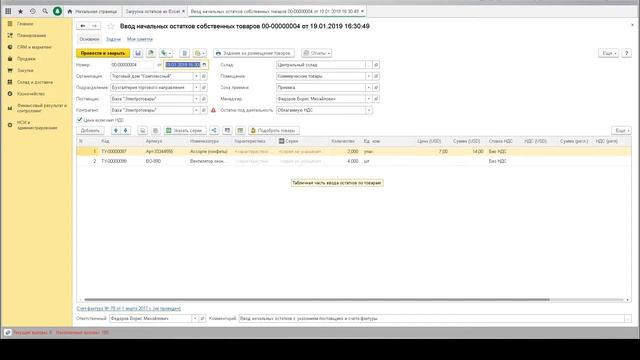This screenshot has height=360, width=640.
Task: Click the horizontal scrollbar under the table
Action: pyautogui.click(x=316, y=300)
